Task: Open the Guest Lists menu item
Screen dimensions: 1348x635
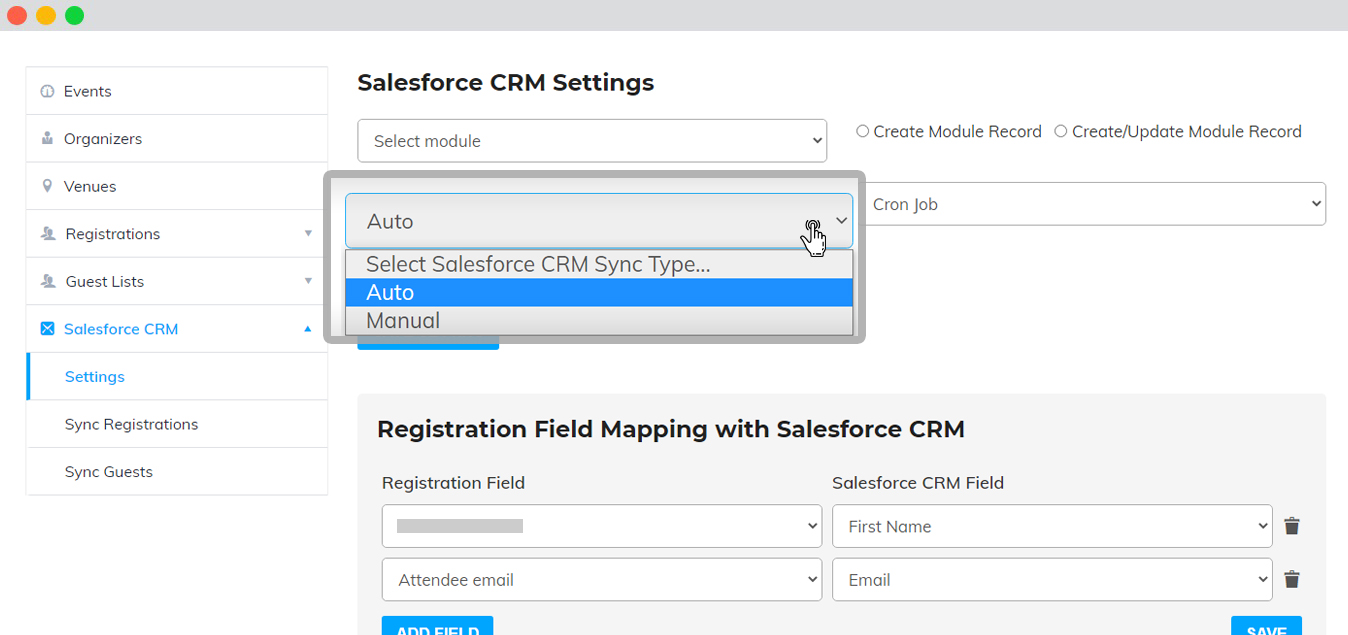Action: [x=177, y=281]
